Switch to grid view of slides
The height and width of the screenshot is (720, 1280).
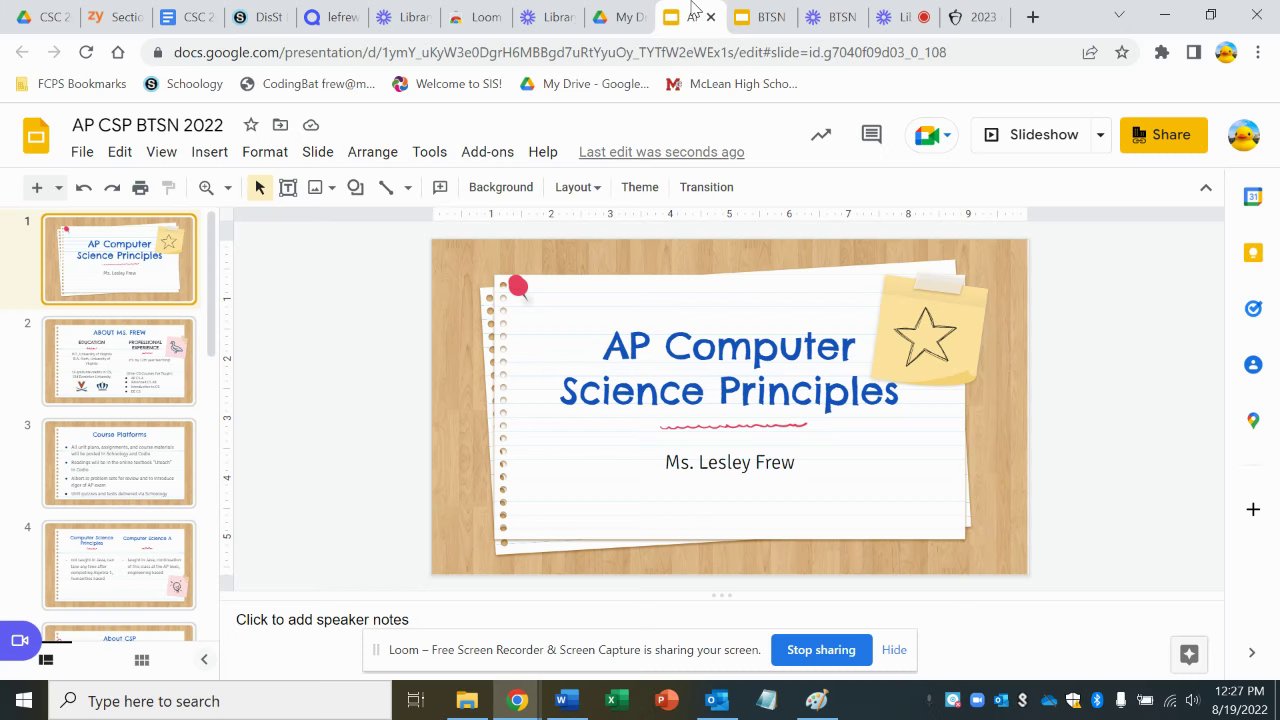(x=142, y=660)
